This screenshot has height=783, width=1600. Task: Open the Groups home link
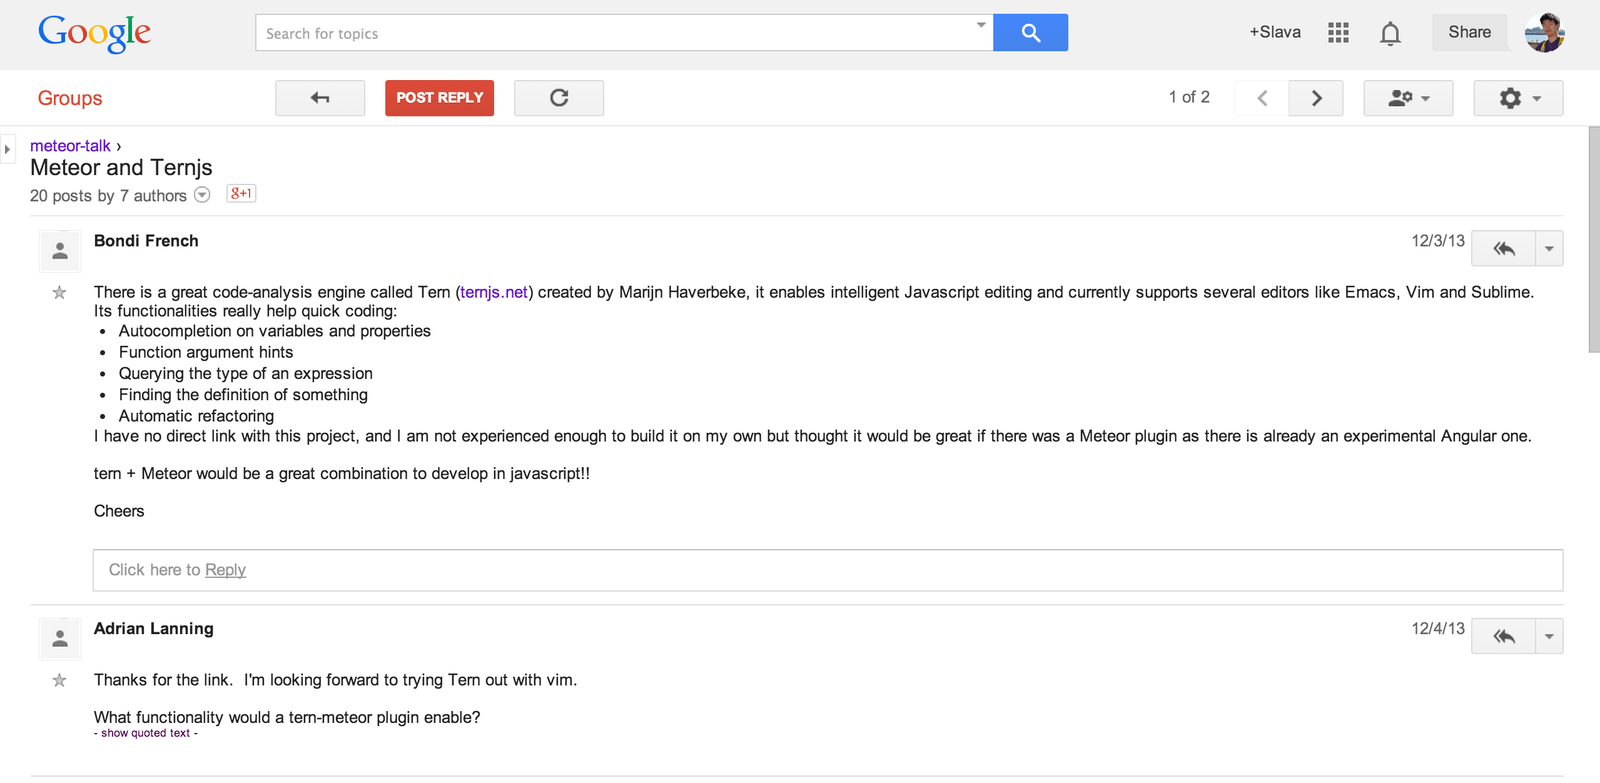click(70, 98)
